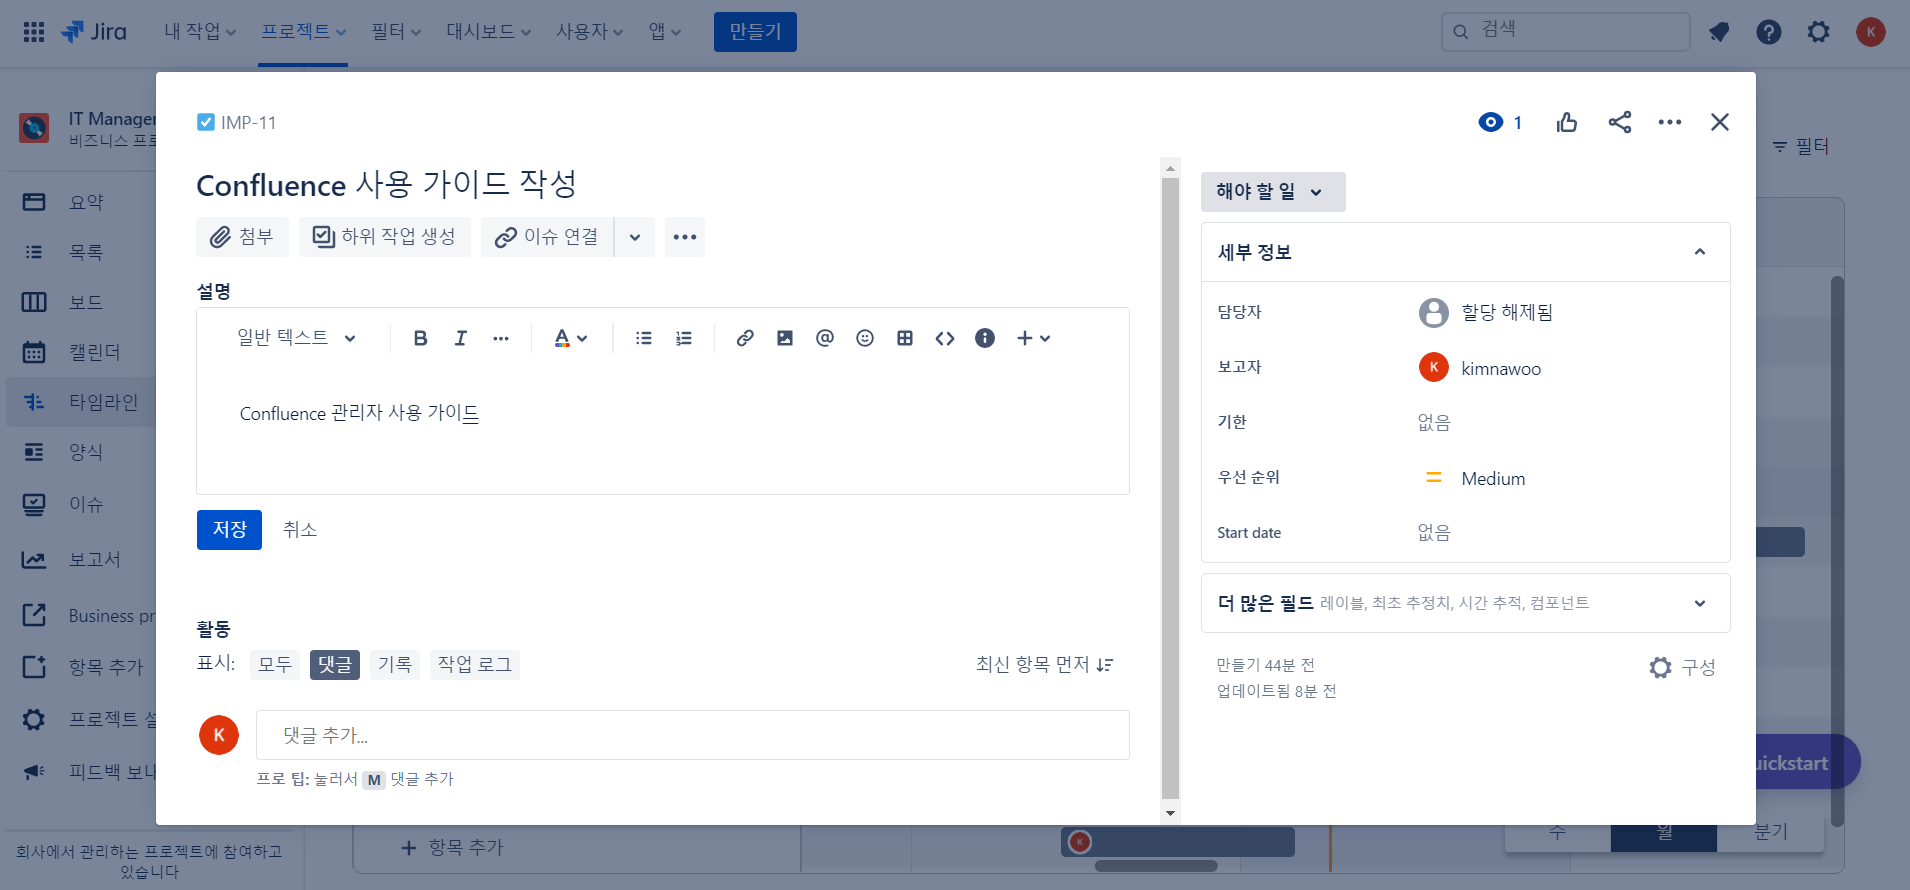1910x890 pixels.
Task: Open 타임라인 in sidebar
Action: pos(81,402)
